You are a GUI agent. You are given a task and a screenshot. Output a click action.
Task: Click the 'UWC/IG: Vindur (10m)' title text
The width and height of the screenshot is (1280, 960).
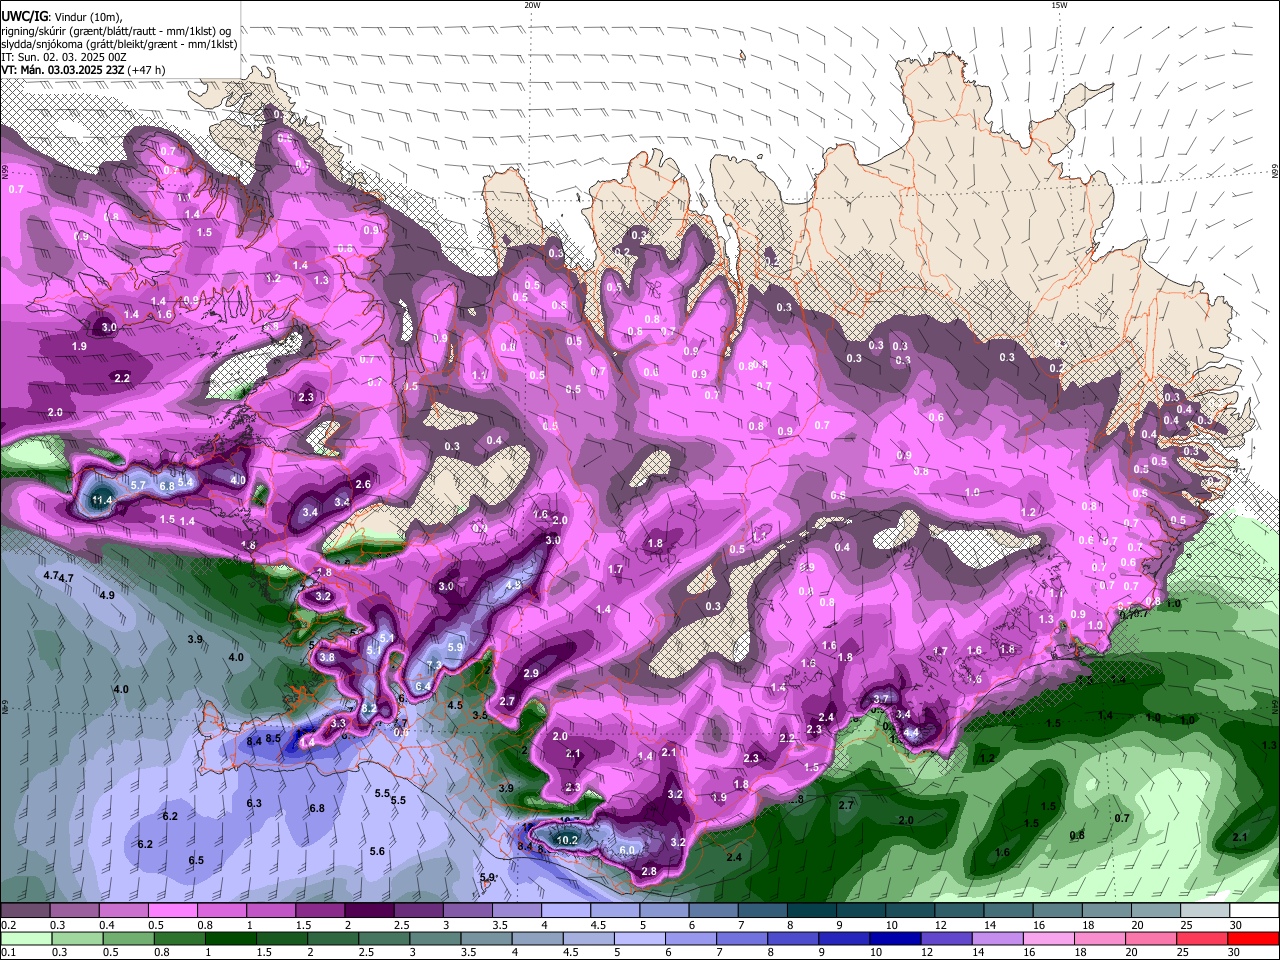(61, 17)
